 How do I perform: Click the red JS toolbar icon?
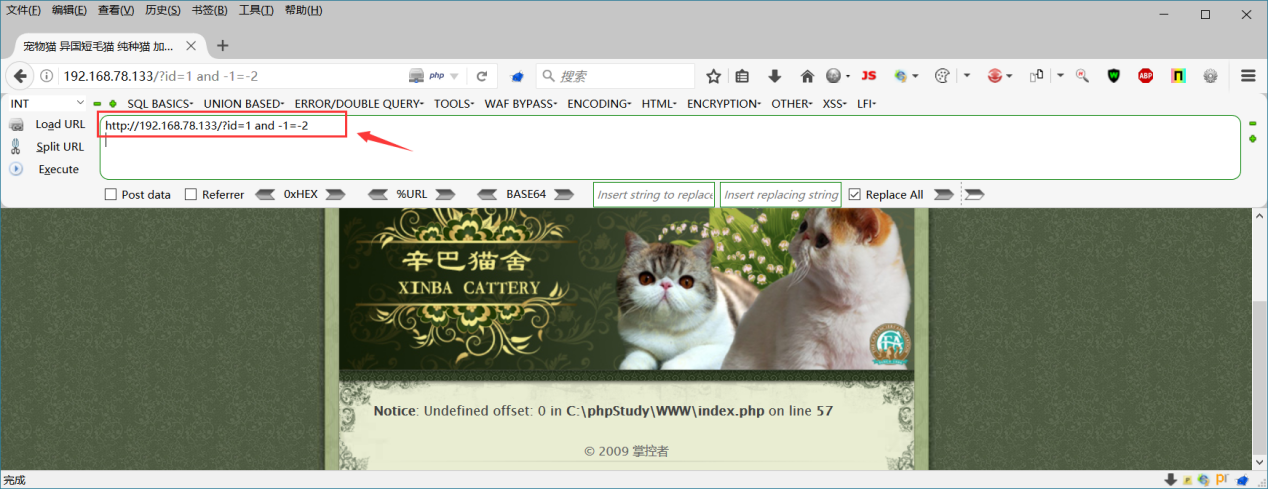point(869,76)
